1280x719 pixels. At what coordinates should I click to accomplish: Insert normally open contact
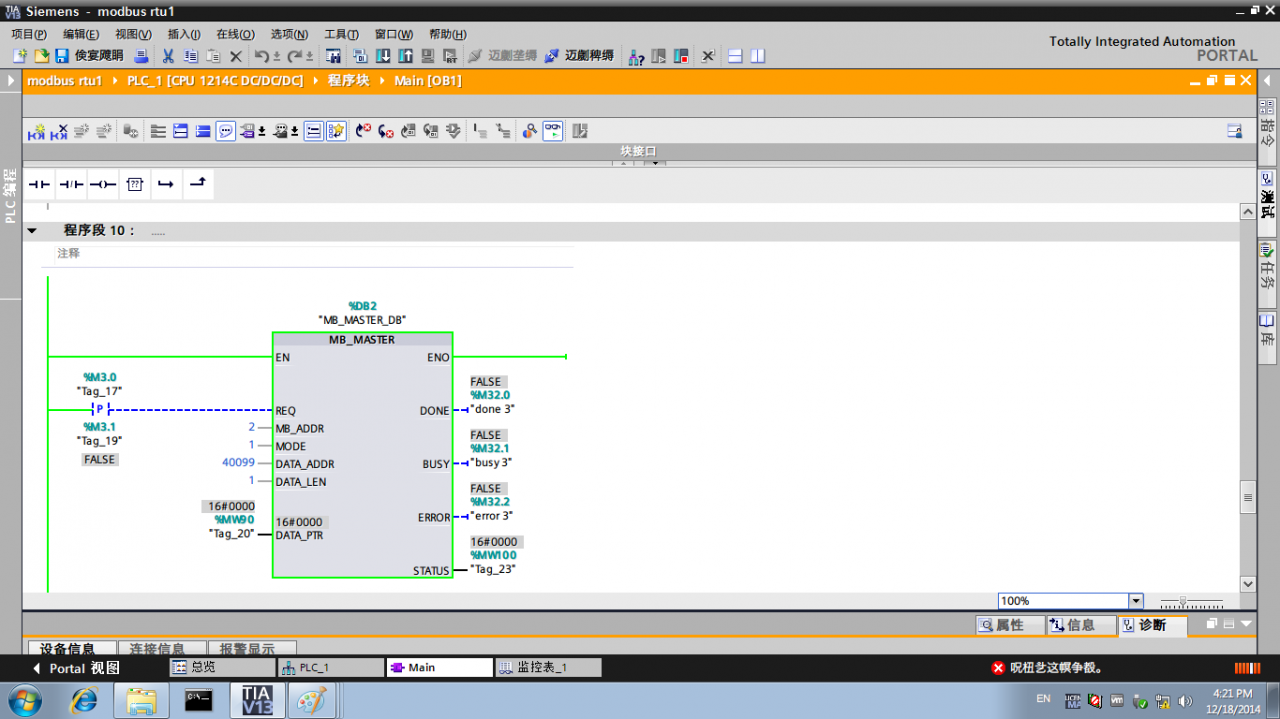(x=39, y=184)
